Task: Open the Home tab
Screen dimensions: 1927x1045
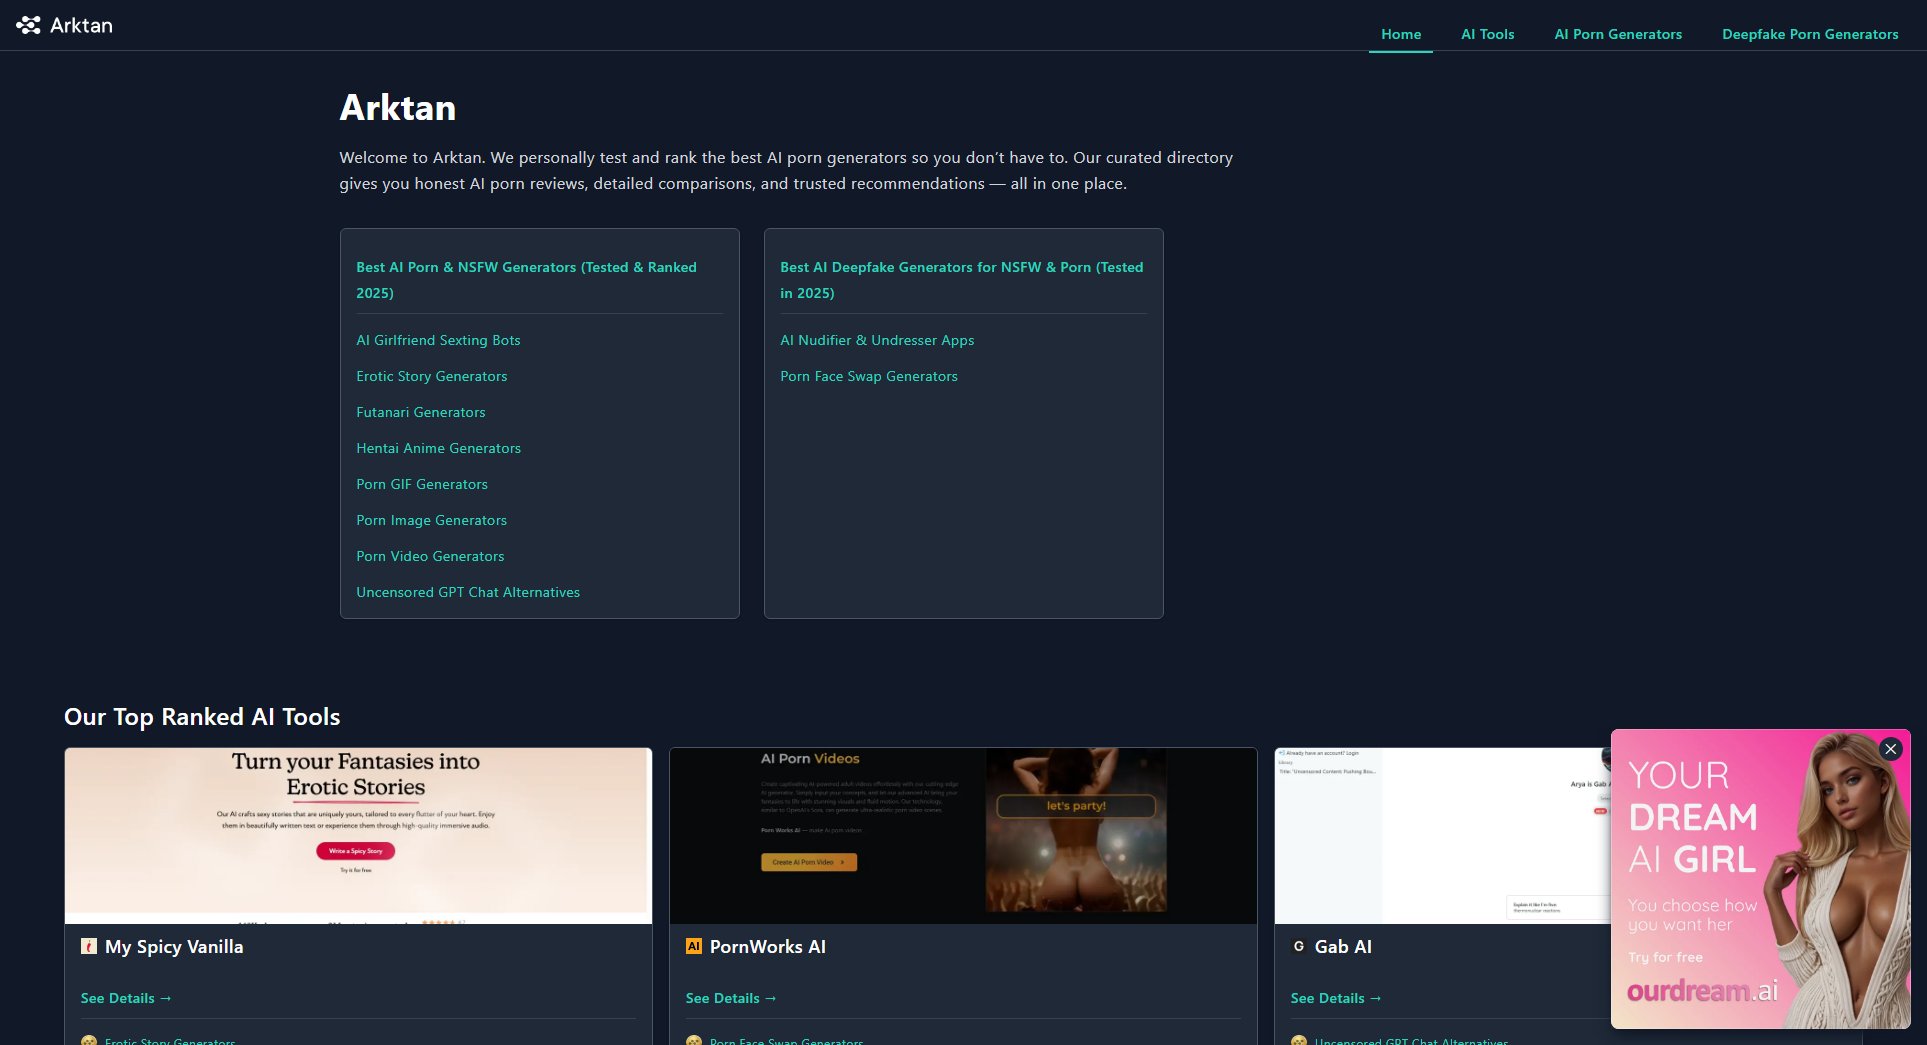Action: [1400, 34]
